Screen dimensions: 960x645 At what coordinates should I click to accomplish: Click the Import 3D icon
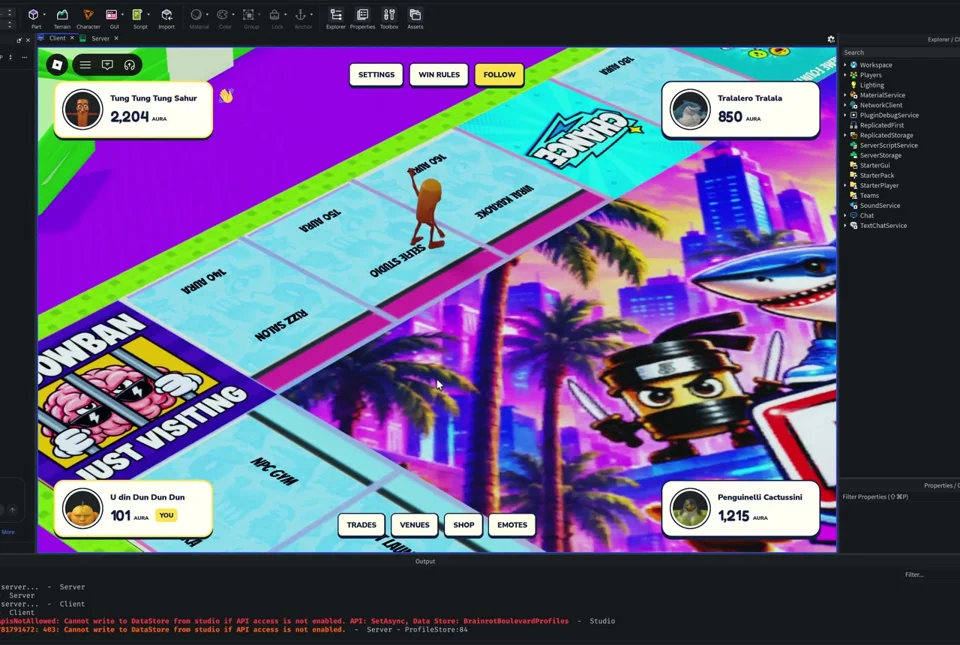167,15
